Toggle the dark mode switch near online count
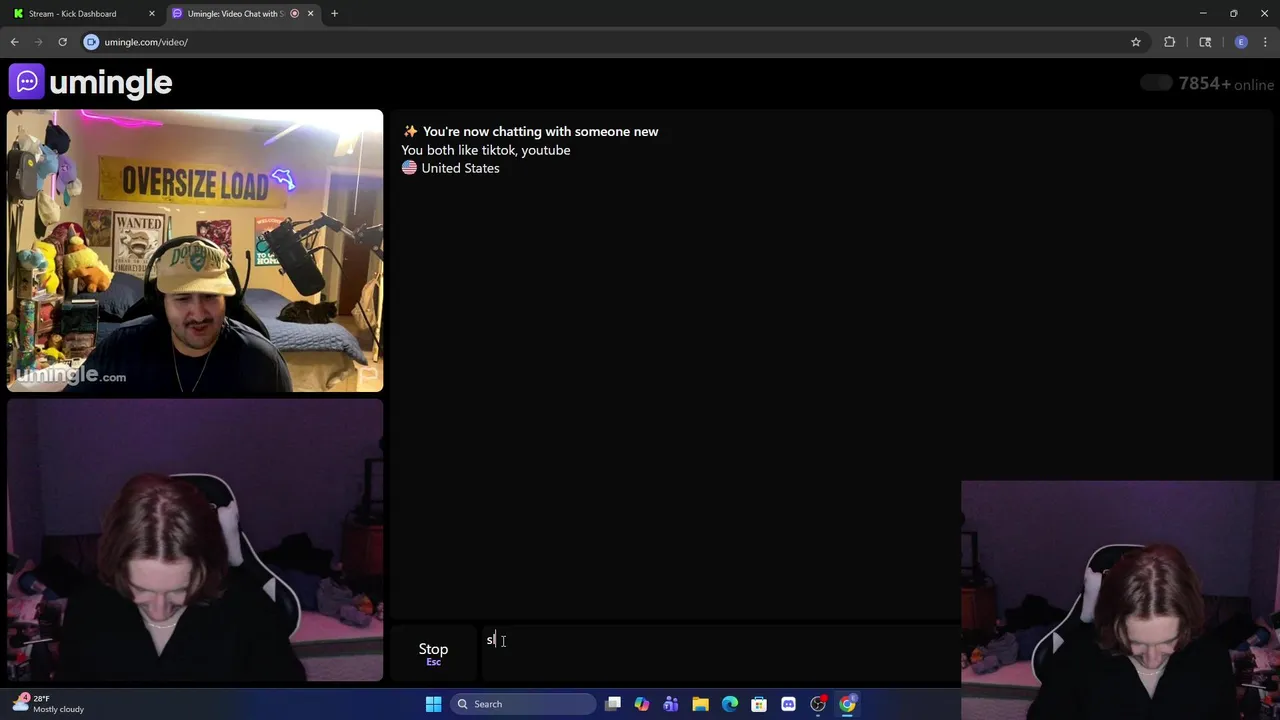 click(x=1156, y=83)
